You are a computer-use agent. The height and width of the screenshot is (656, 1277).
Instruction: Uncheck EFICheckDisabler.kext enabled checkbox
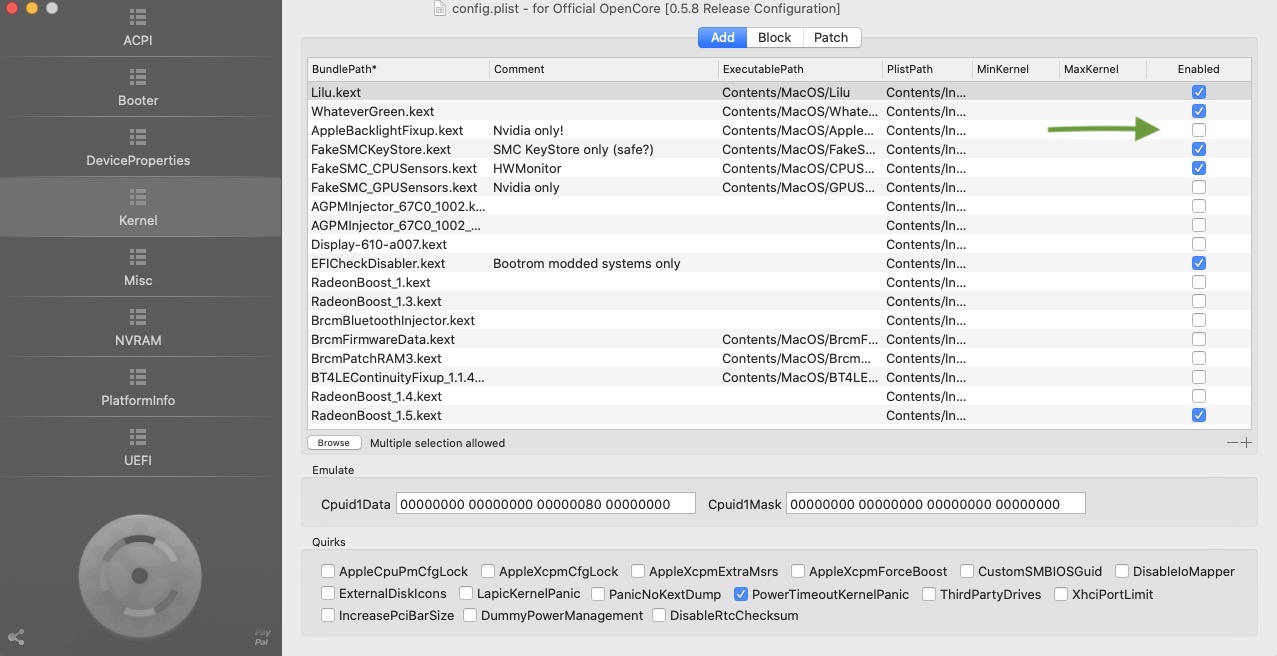pyautogui.click(x=1199, y=263)
